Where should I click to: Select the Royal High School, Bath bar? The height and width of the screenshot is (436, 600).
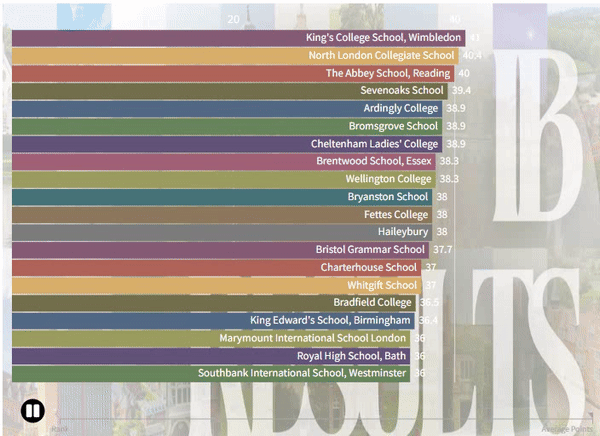point(211,356)
